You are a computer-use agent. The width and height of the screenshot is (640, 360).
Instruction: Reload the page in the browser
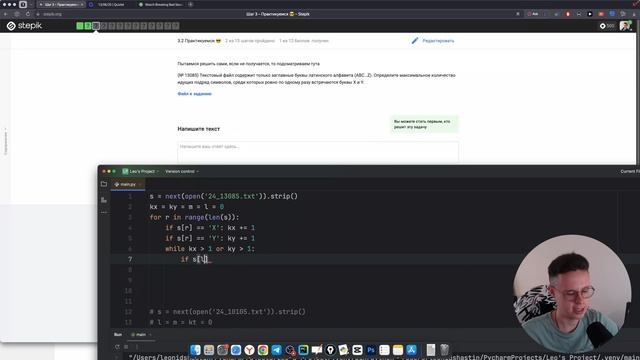coord(28,14)
